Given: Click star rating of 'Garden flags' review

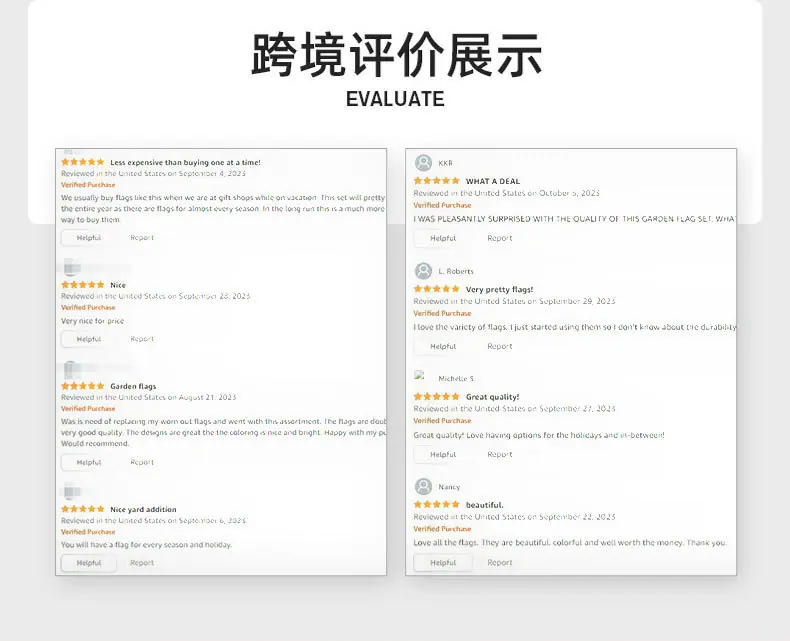Looking at the screenshot, I should 83,386.
